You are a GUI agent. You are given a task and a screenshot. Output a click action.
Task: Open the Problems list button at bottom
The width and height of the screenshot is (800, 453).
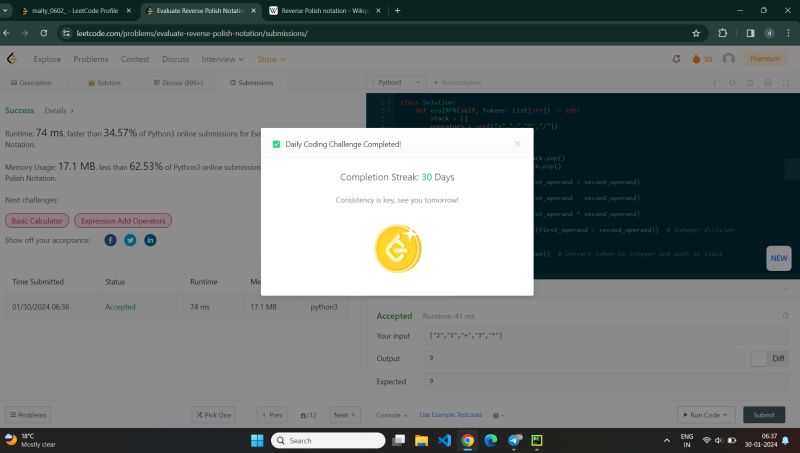pos(28,415)
